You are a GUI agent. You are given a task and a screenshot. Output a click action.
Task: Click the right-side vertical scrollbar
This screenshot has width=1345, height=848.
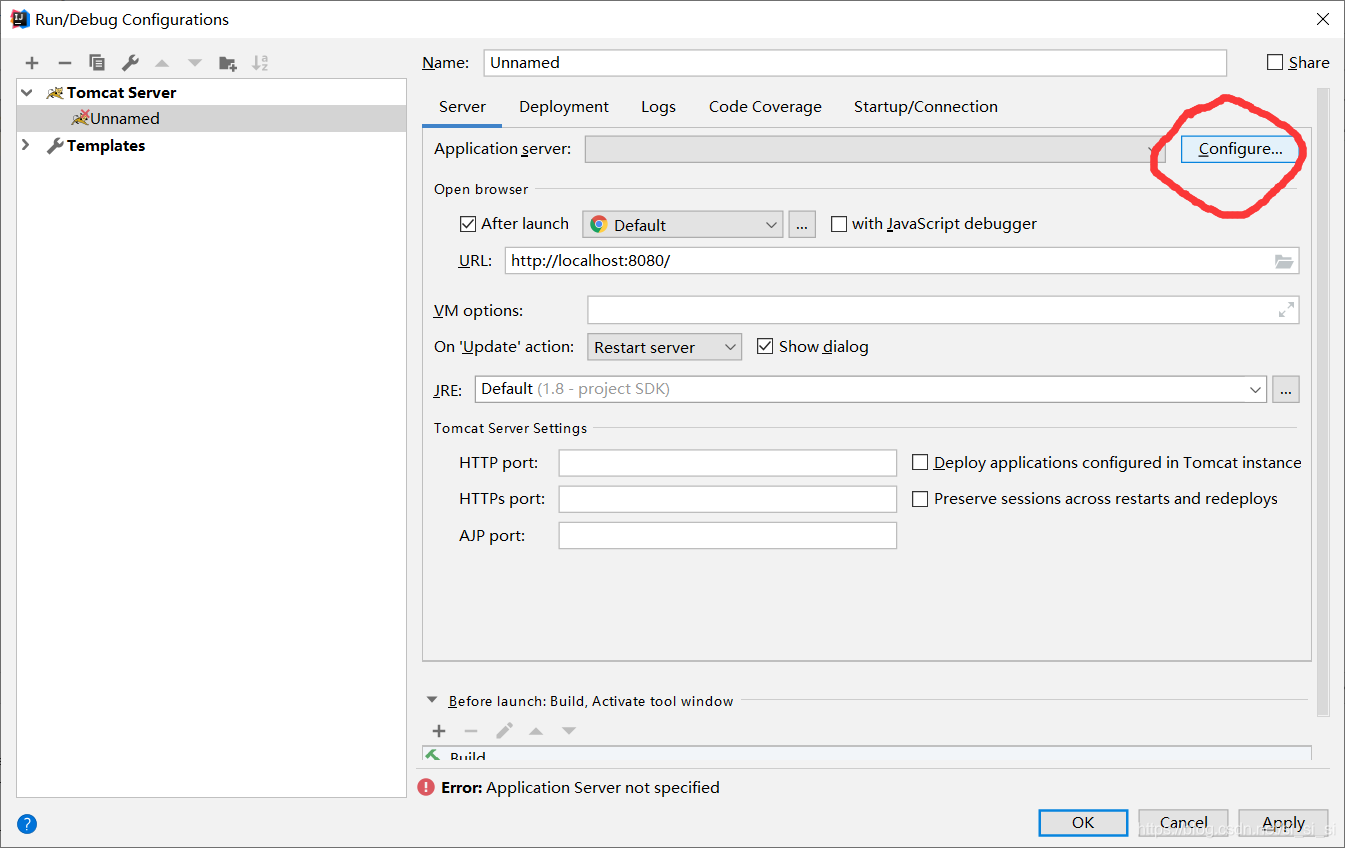pos(1323,400)
